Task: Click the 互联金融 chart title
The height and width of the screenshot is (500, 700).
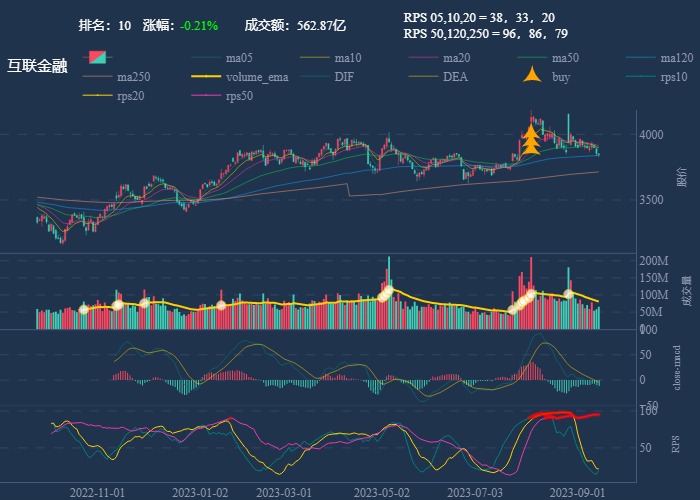Action: point(37,67)
